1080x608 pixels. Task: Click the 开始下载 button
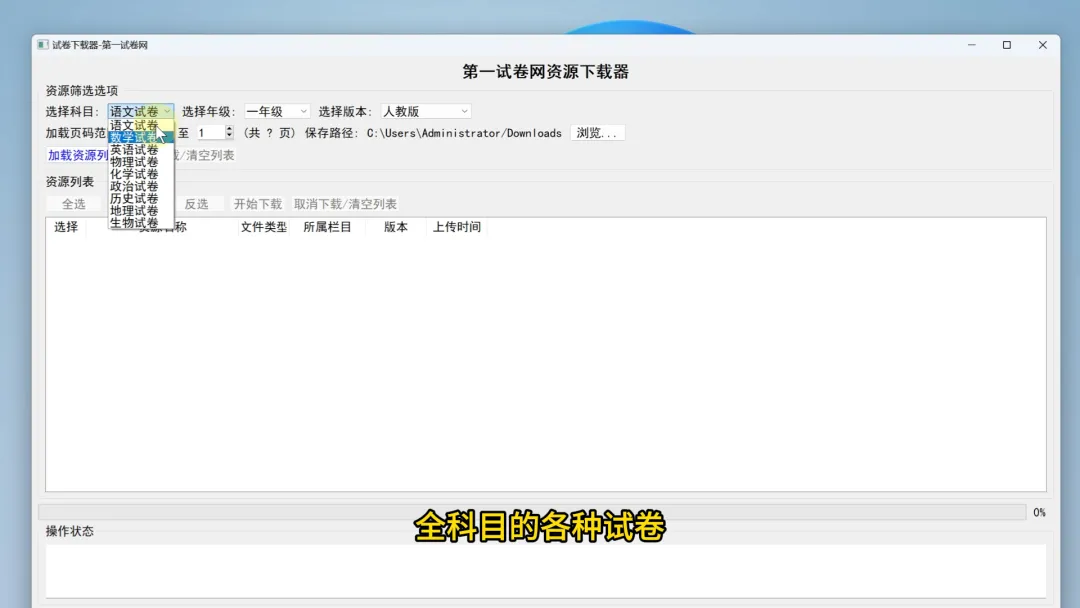(258, 205)
